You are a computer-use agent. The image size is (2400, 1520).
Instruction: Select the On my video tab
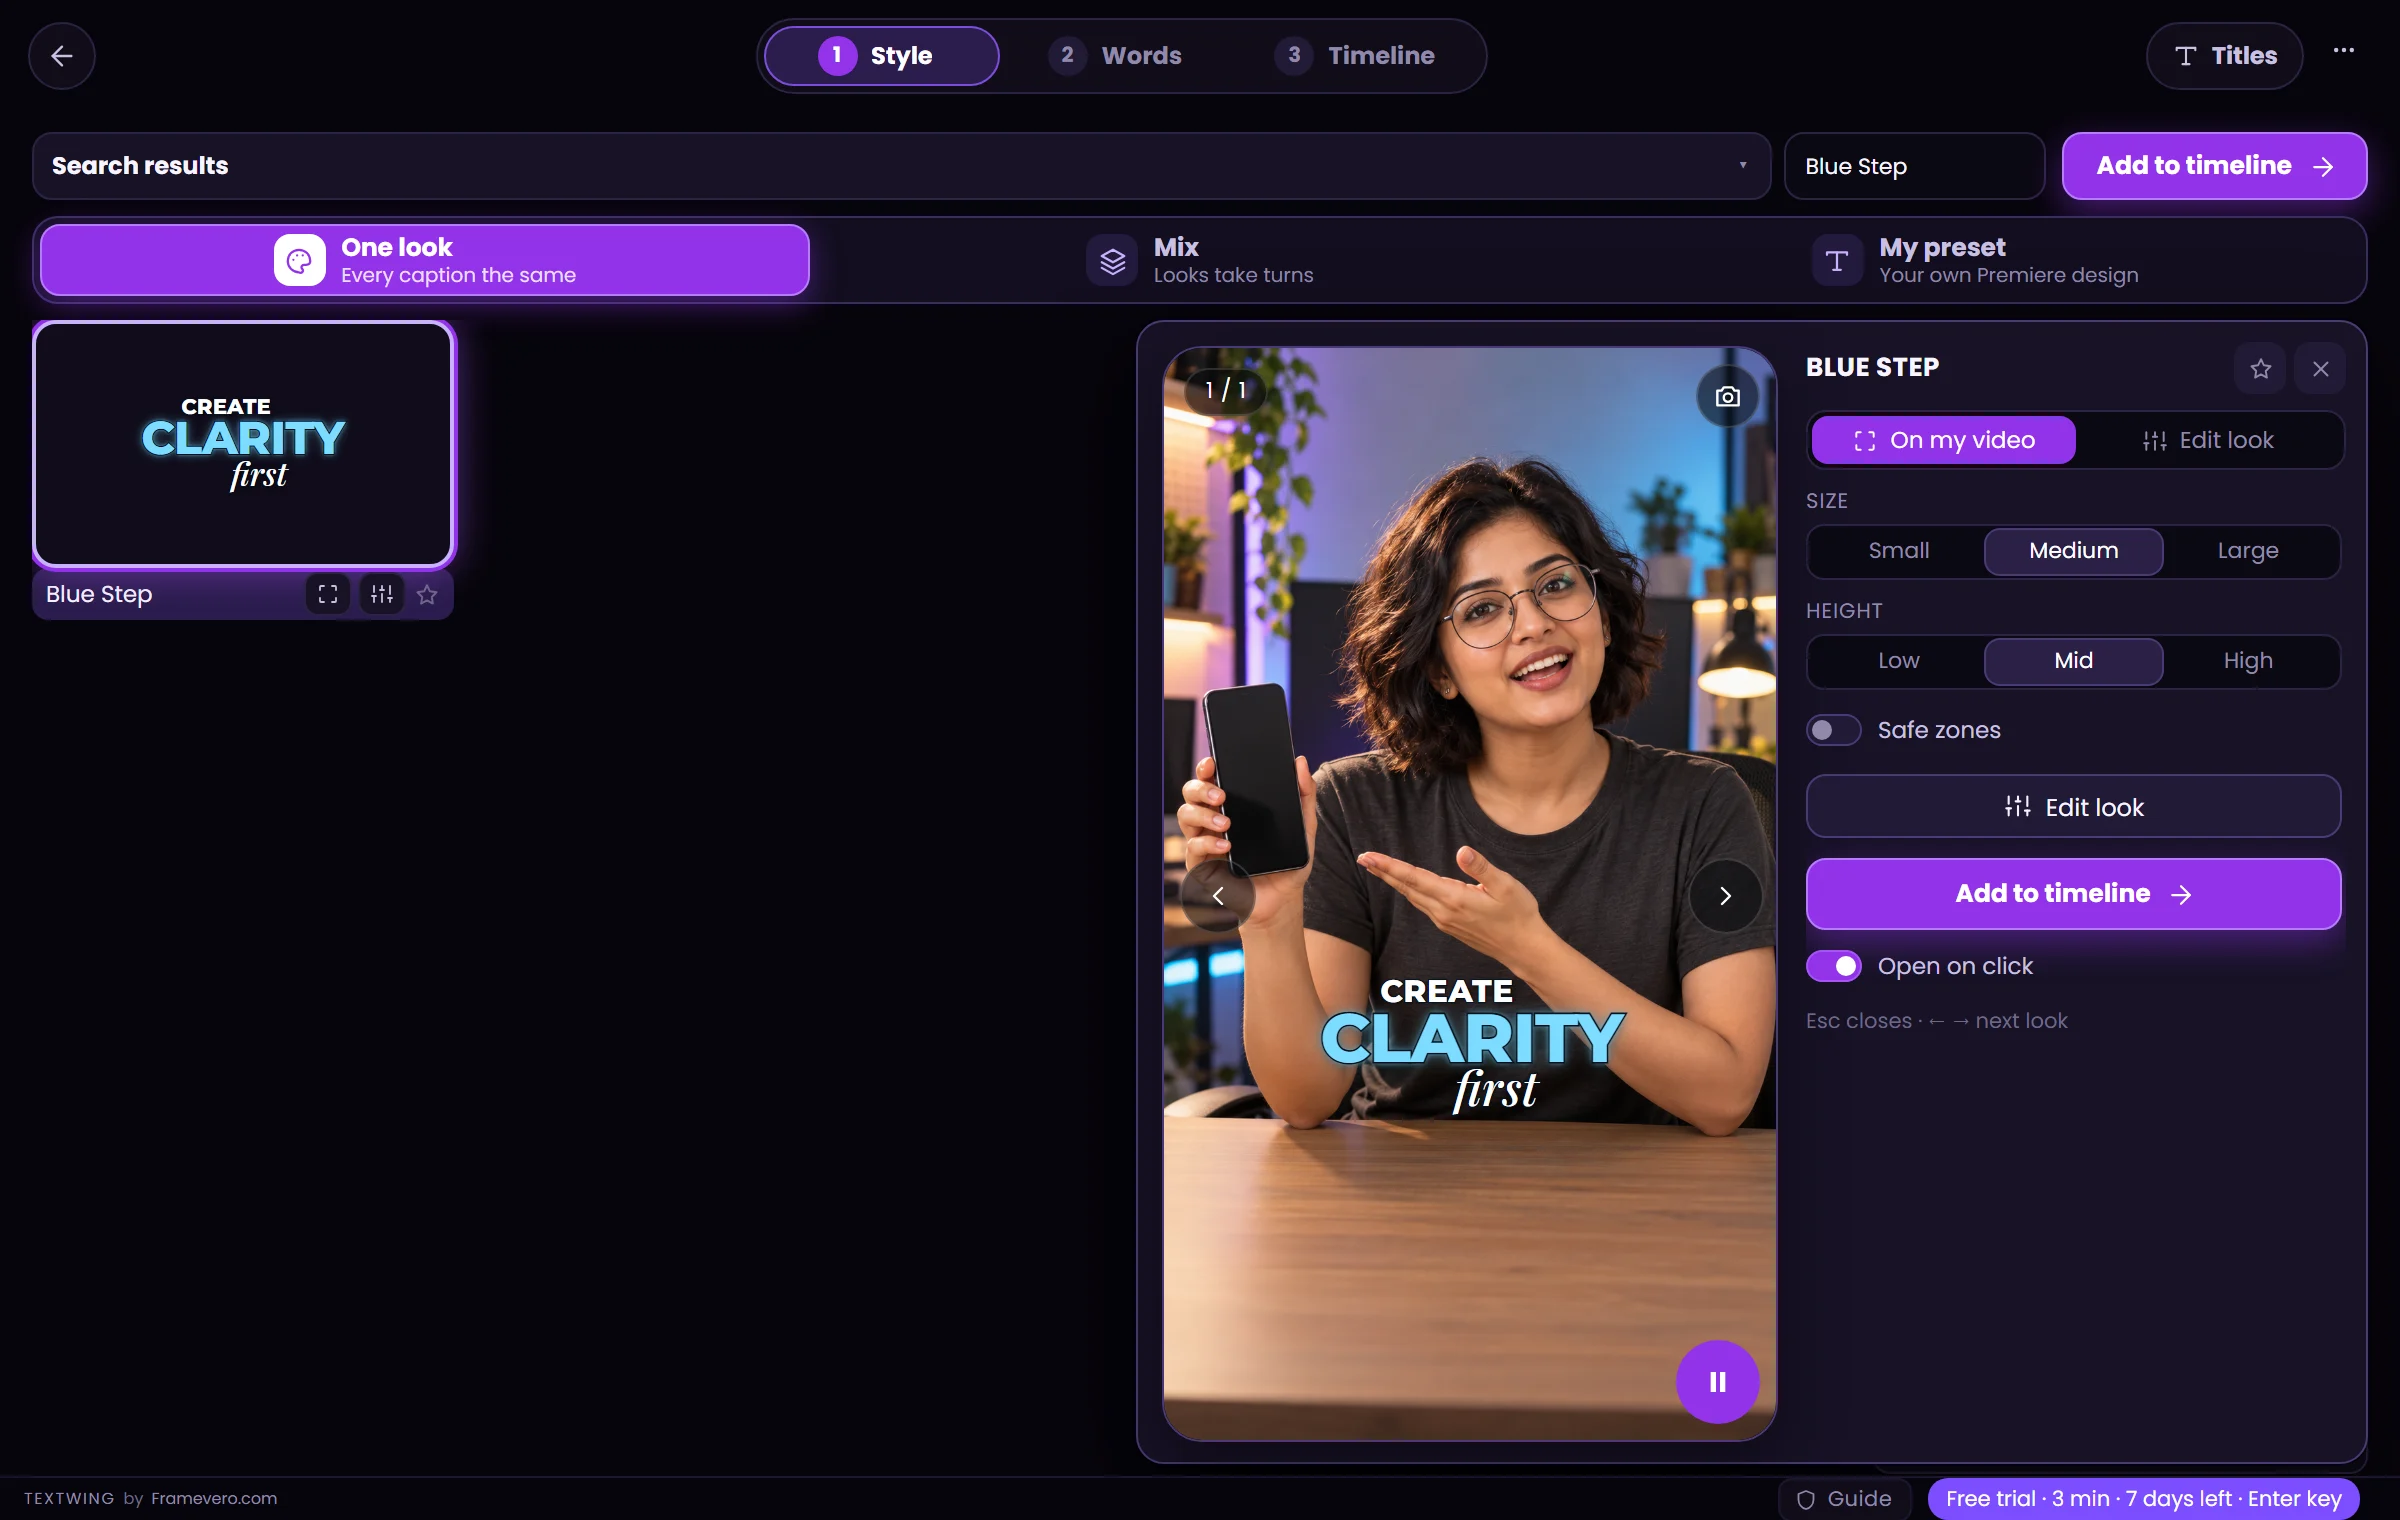click(x=1943, y=440)
